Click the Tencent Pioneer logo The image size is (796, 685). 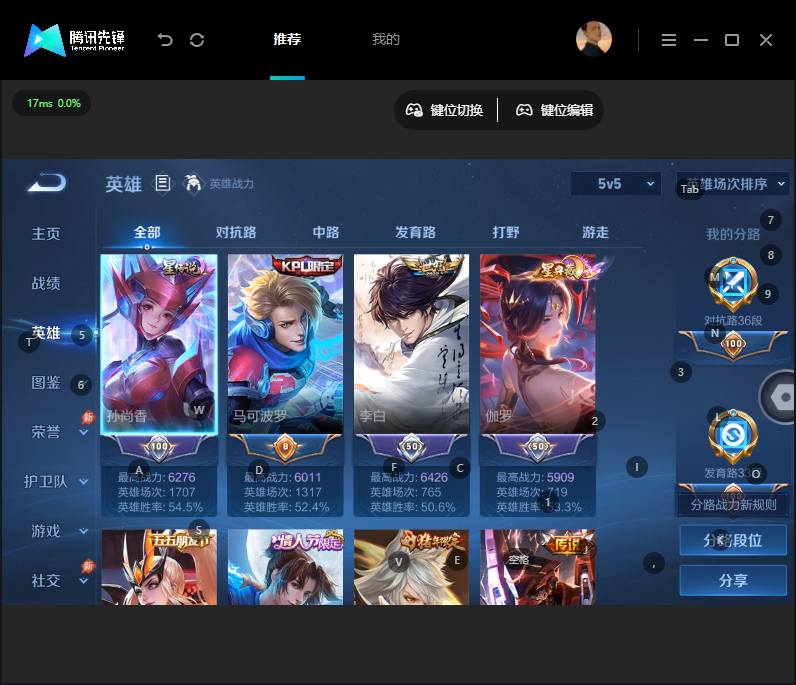(x=74, y=40)
